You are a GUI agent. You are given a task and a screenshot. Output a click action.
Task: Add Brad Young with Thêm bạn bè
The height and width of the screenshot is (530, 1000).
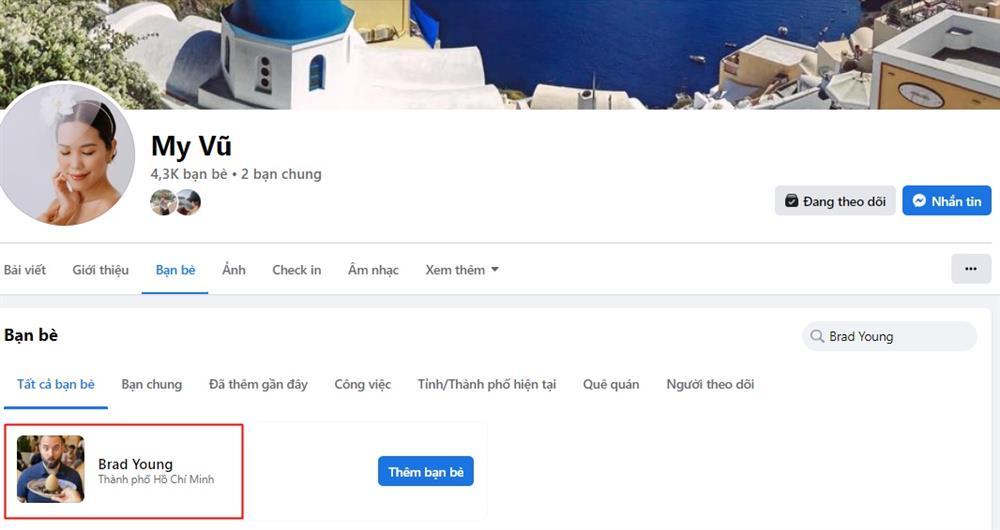pos(425,471)
